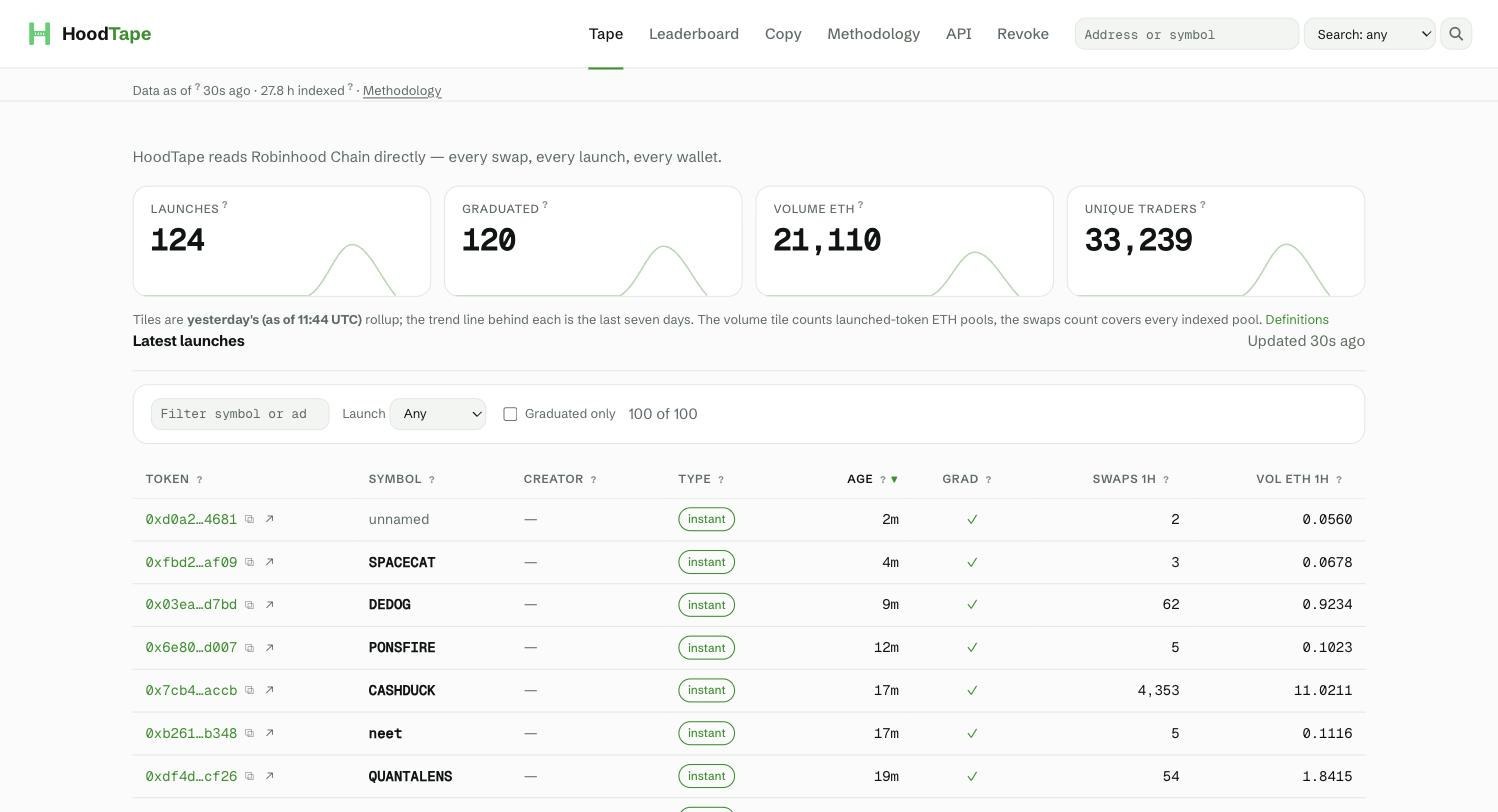Viewport: 1498px width, 812px height.
Task: Open 0xd0a2…4681 in external explorer
Action: [269, 519]
